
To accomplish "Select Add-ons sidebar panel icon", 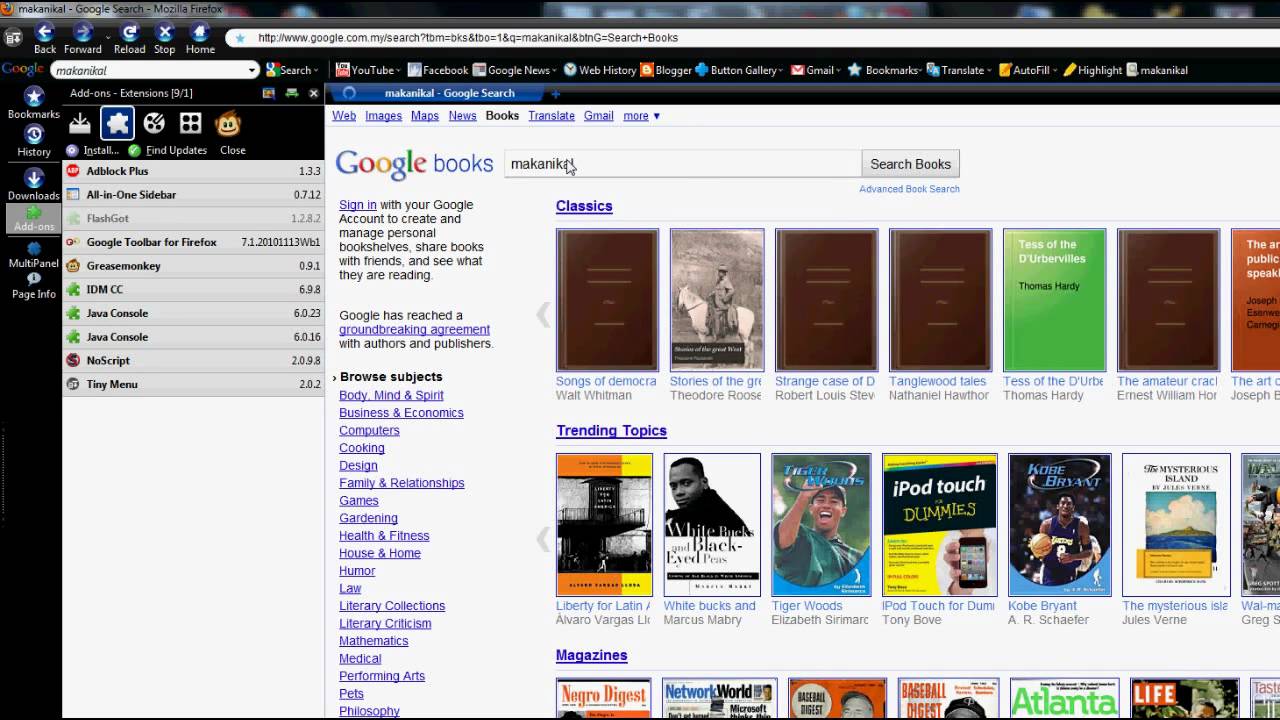I will tap(34, 218).
